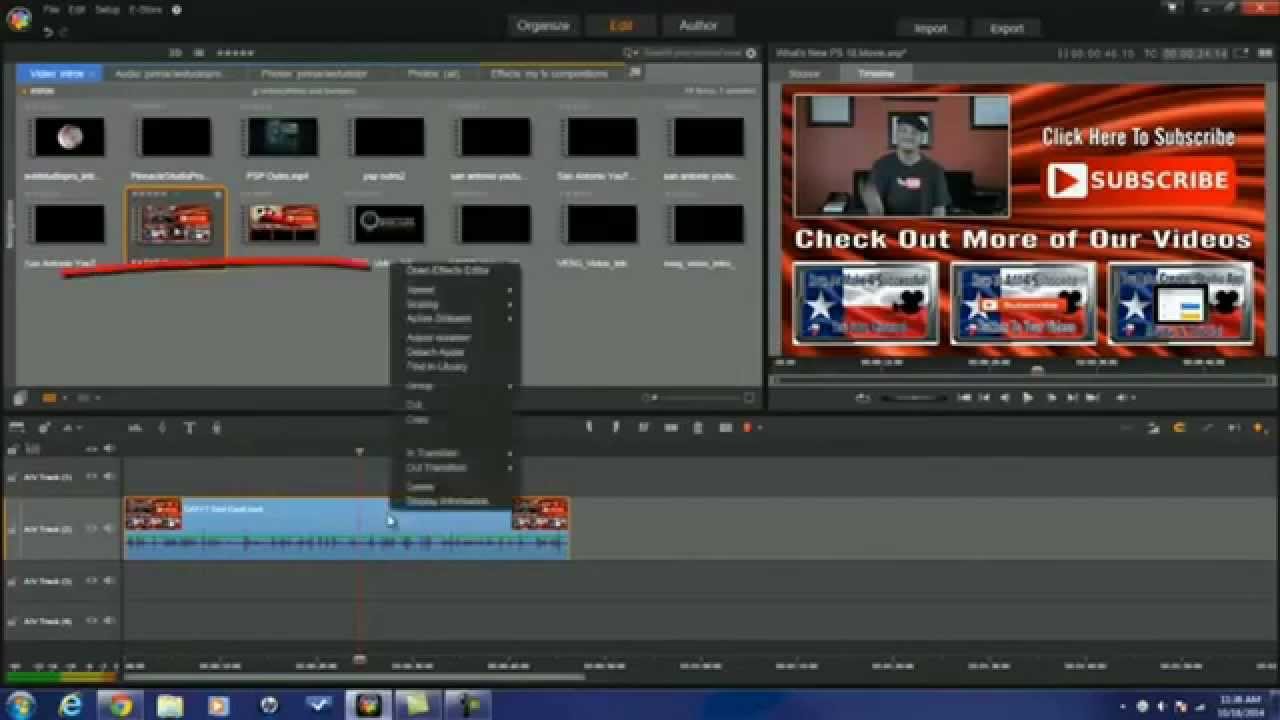Click the library icon at library panel bottom left

click(x=19, y=398)
